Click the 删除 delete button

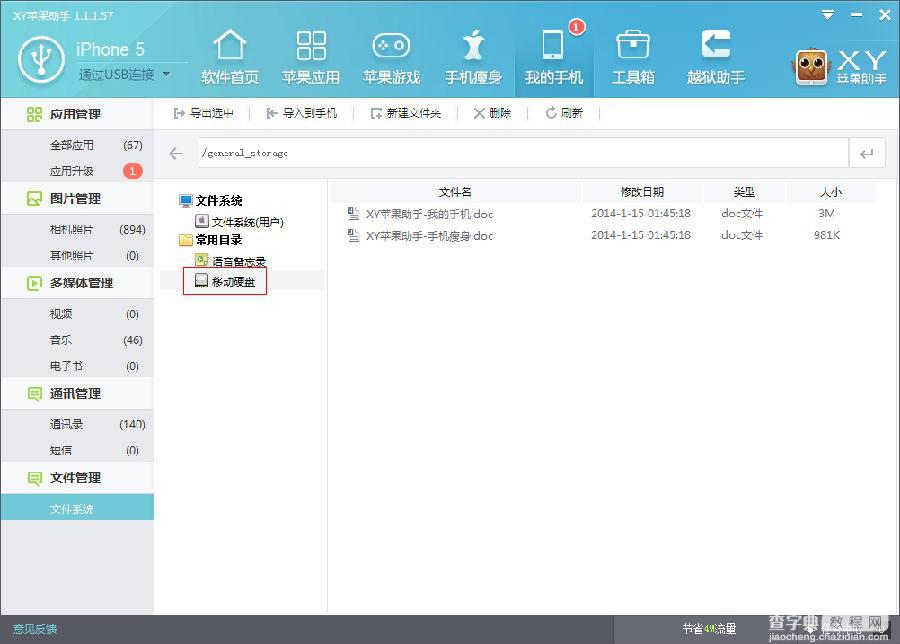tap(492, 113)
